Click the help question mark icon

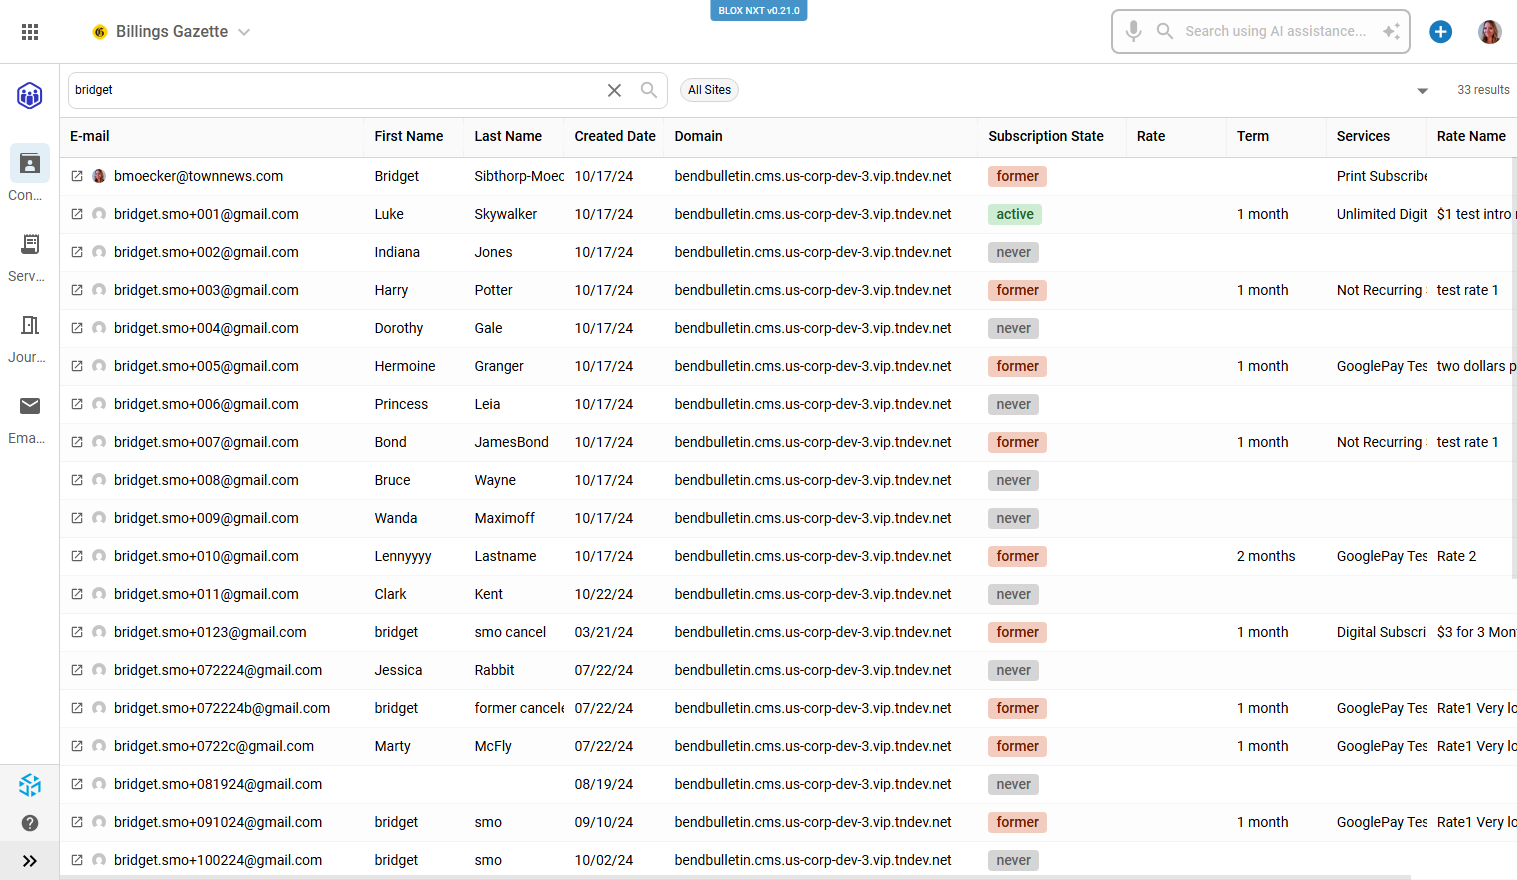30,823
